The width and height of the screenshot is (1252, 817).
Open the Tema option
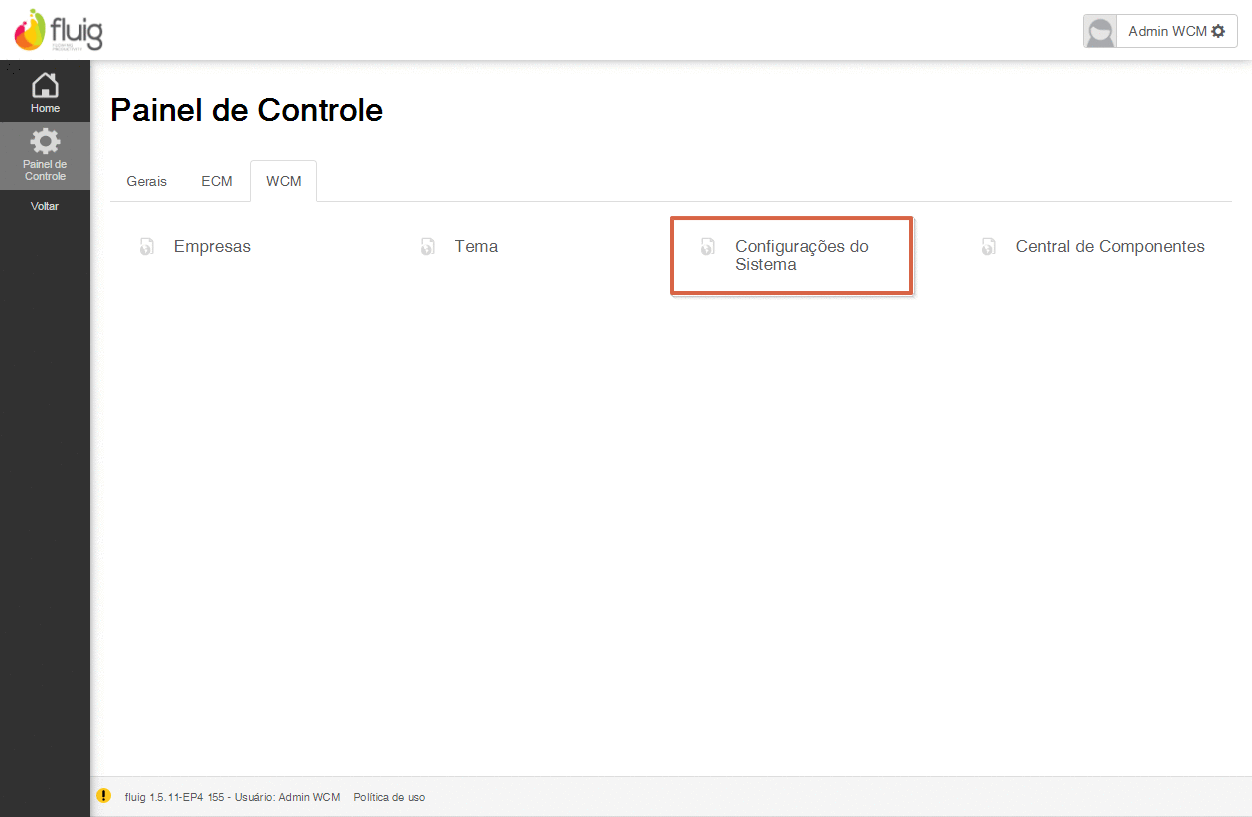(x=476, y=246)
